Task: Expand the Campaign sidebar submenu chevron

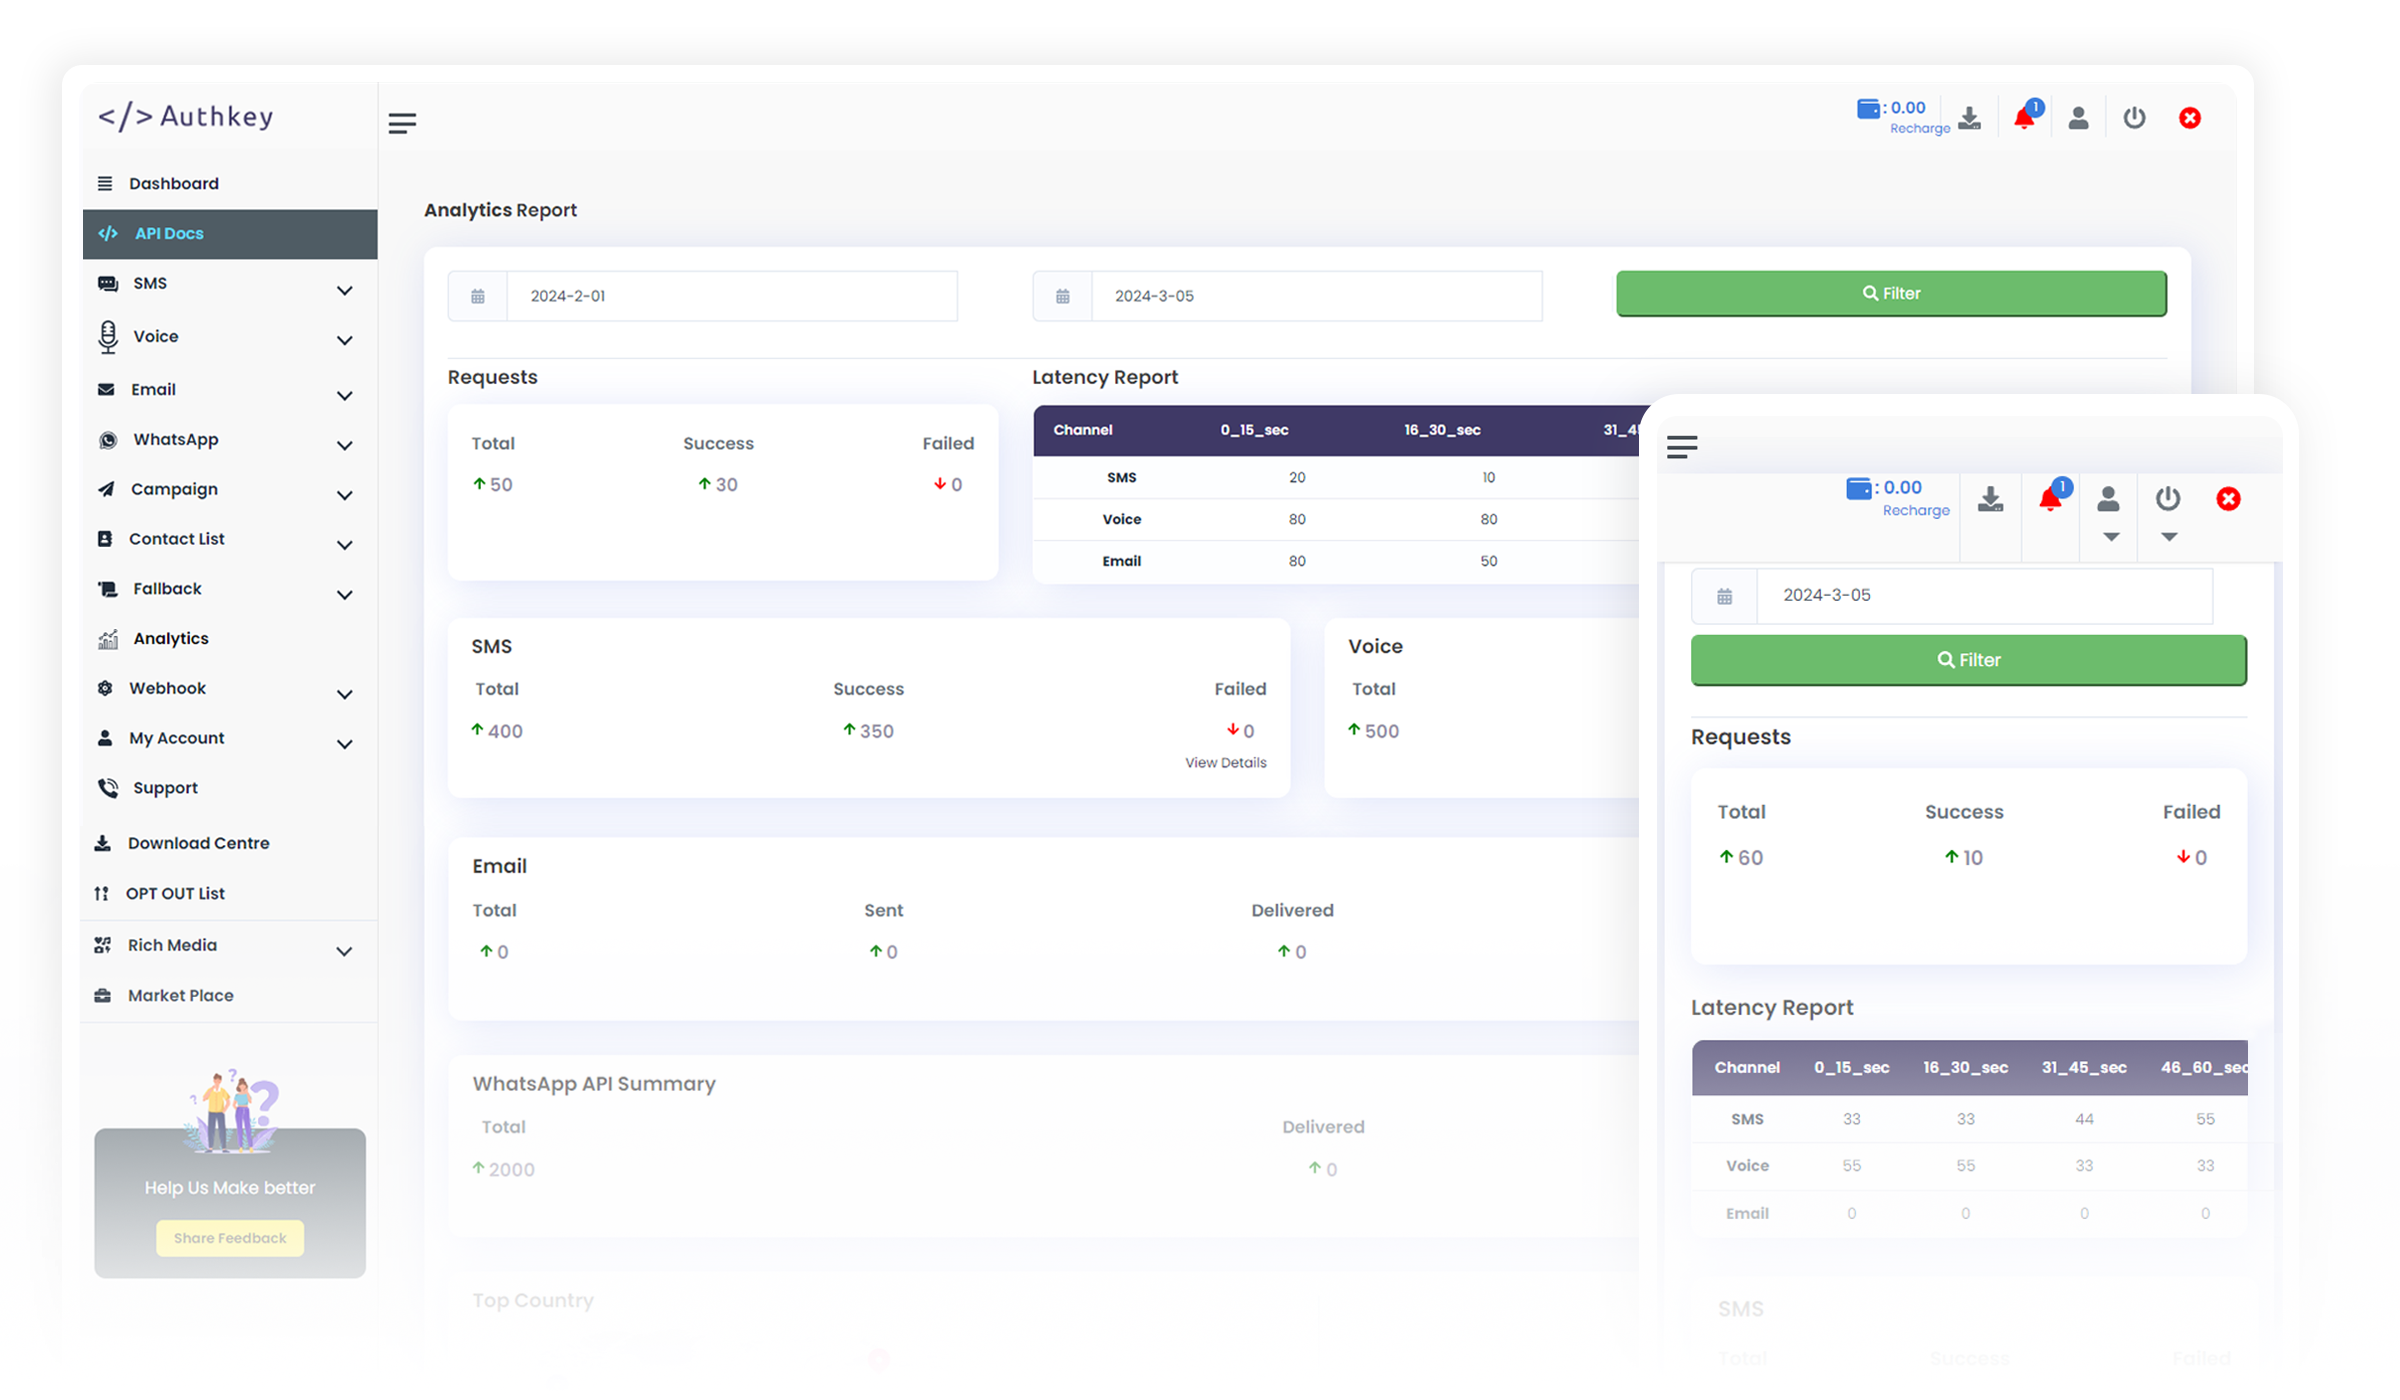Action: [x=345, y=496]
